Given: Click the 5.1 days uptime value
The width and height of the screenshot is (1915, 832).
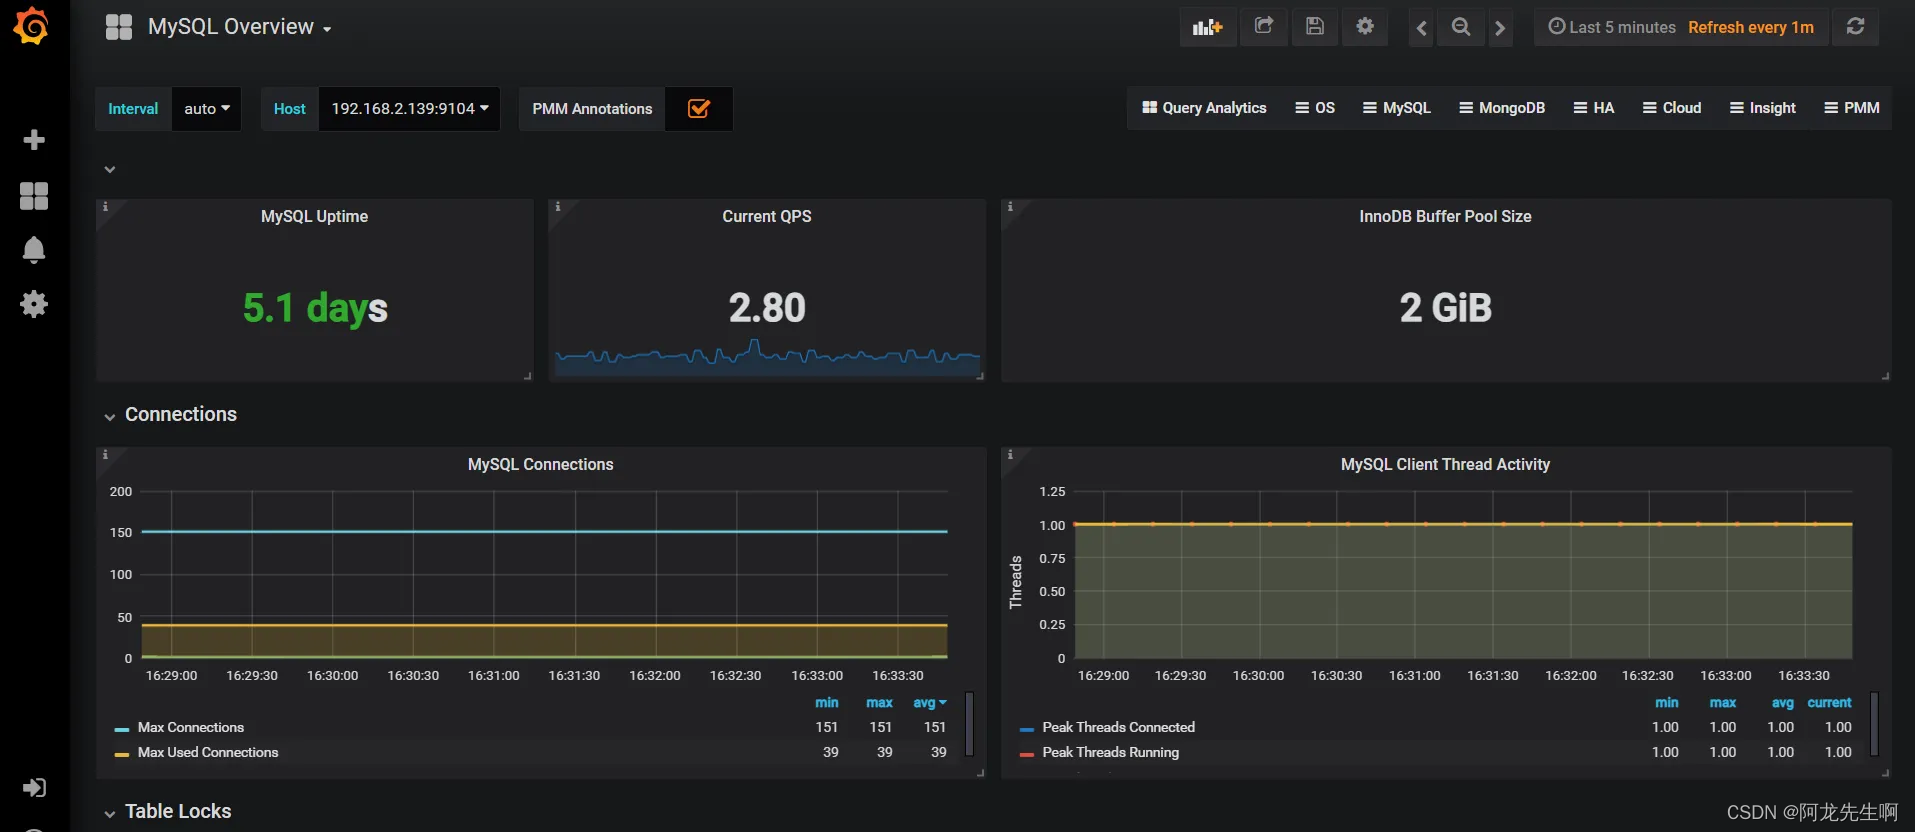Looking at the screenshot, I should (x=315, y=308).
